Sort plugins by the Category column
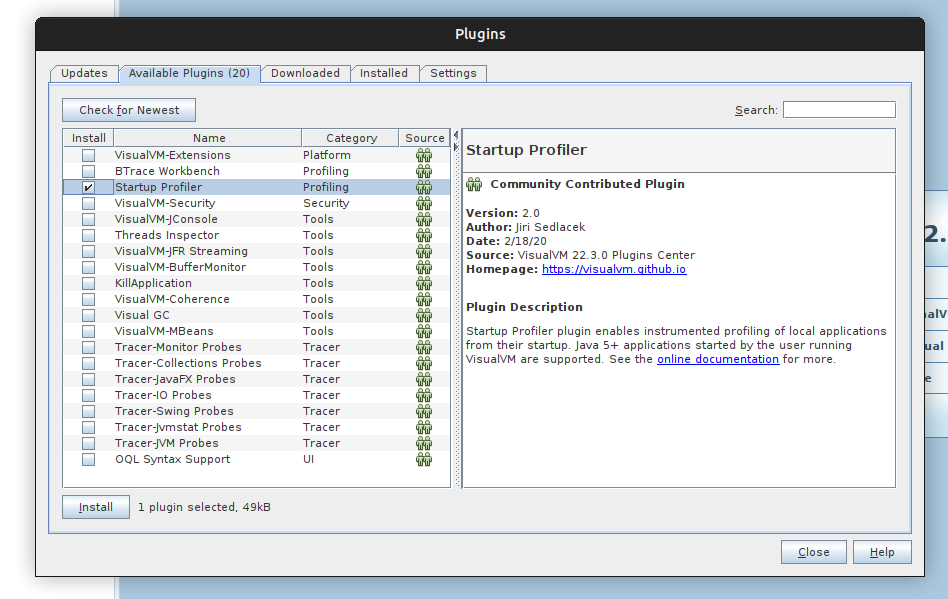The height and width of the screenshot is (599, 948). click(x=350, y=137)
